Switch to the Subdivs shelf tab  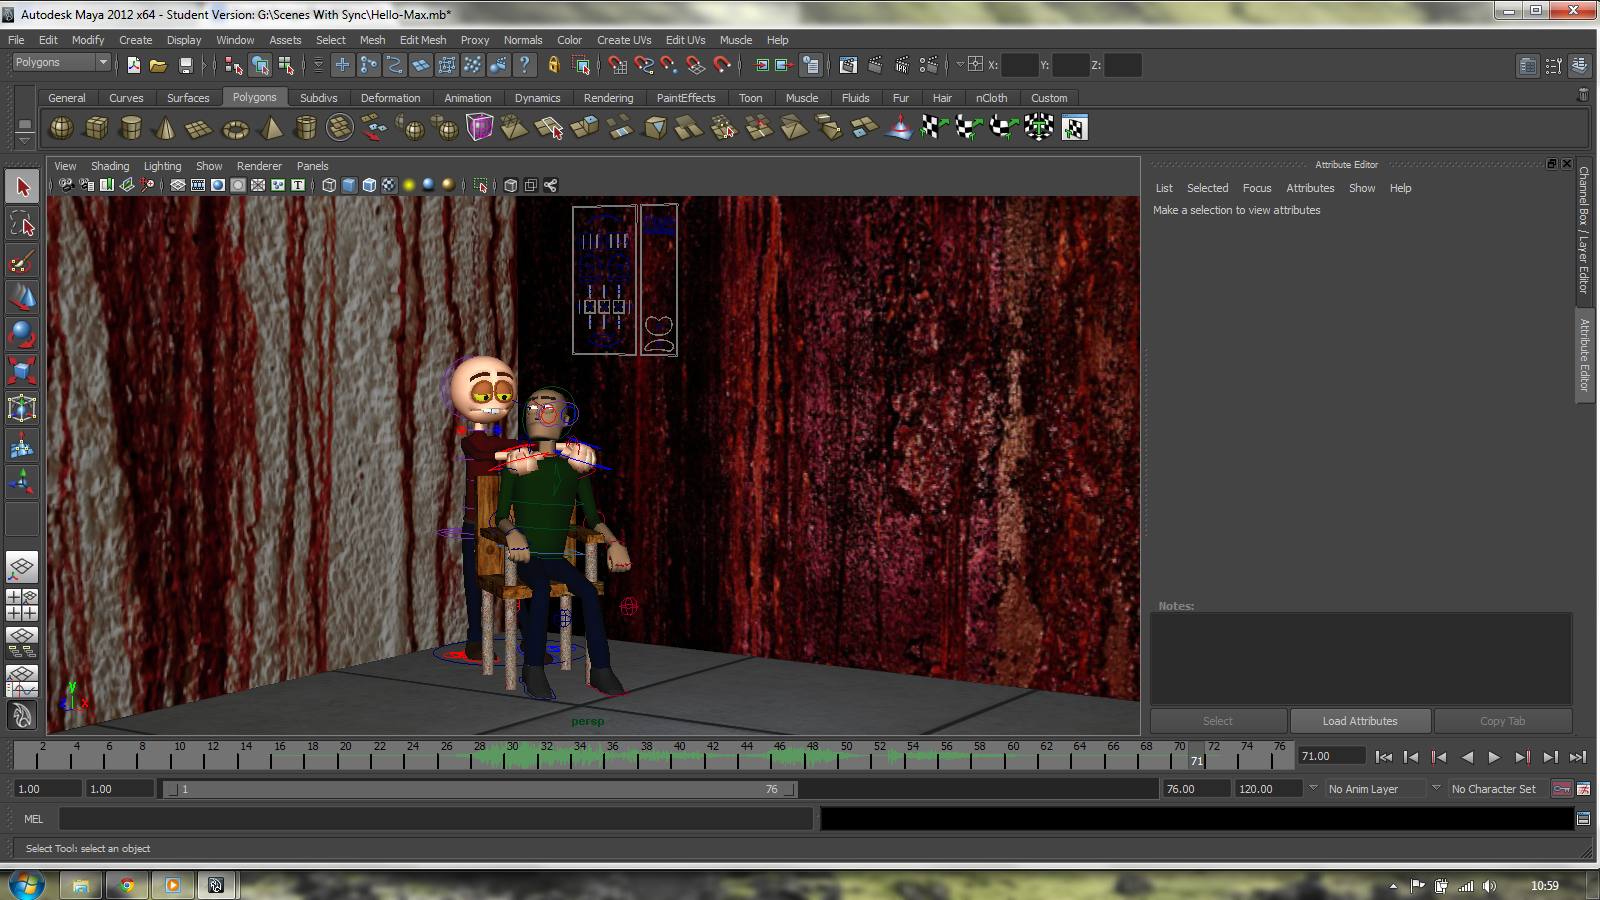[x=319, y=97]
